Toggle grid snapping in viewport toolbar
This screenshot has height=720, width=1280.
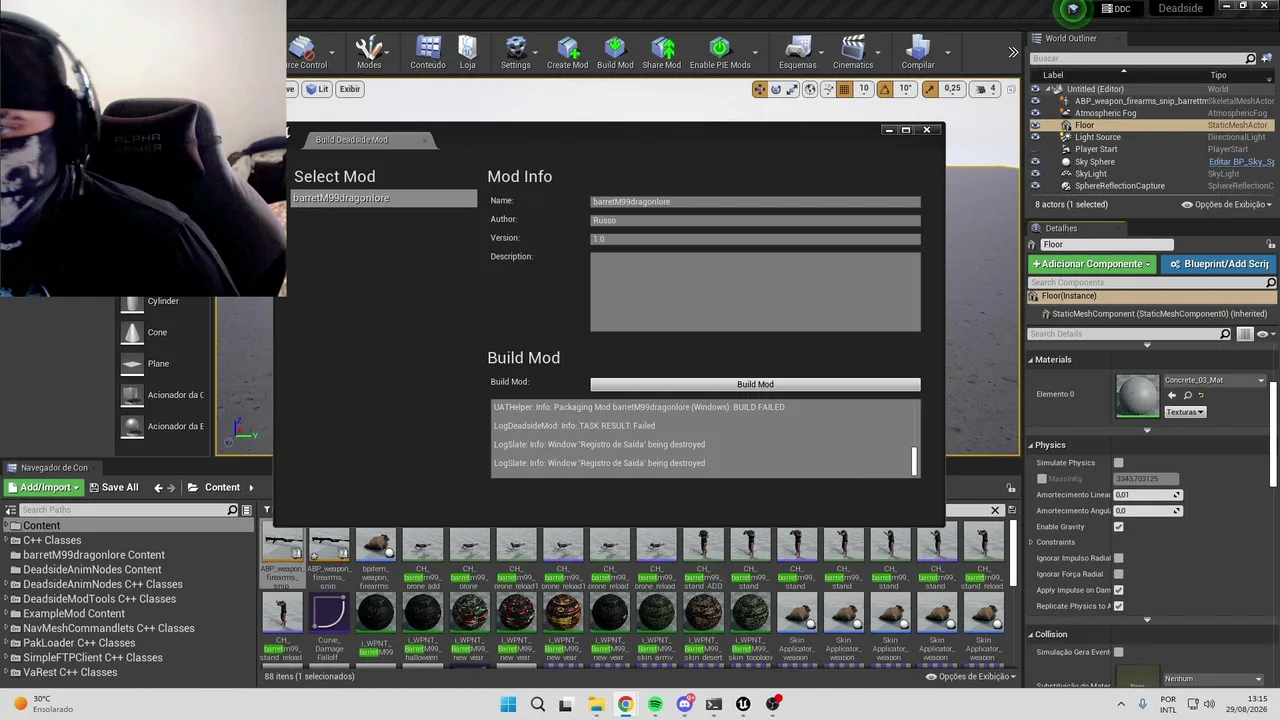click(844, 89)
